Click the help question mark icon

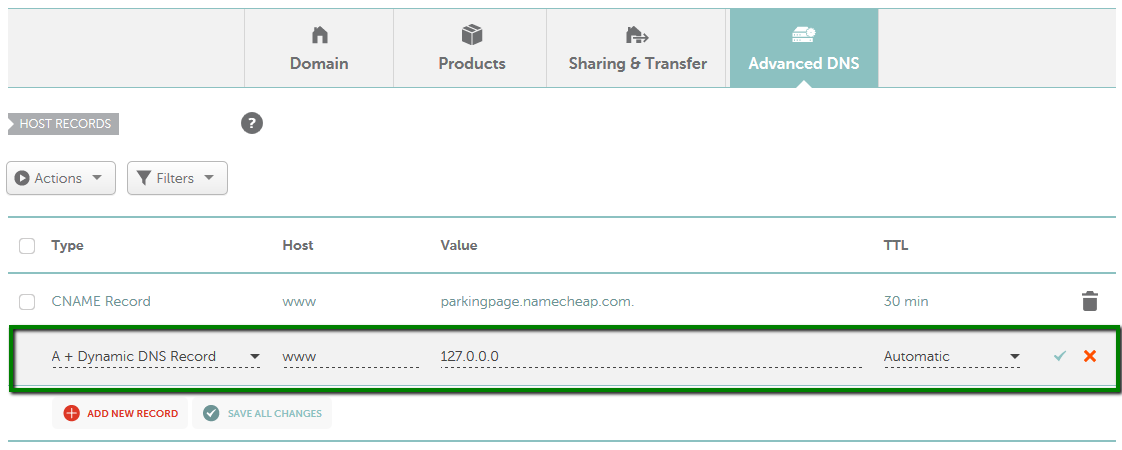pos(252,124)
